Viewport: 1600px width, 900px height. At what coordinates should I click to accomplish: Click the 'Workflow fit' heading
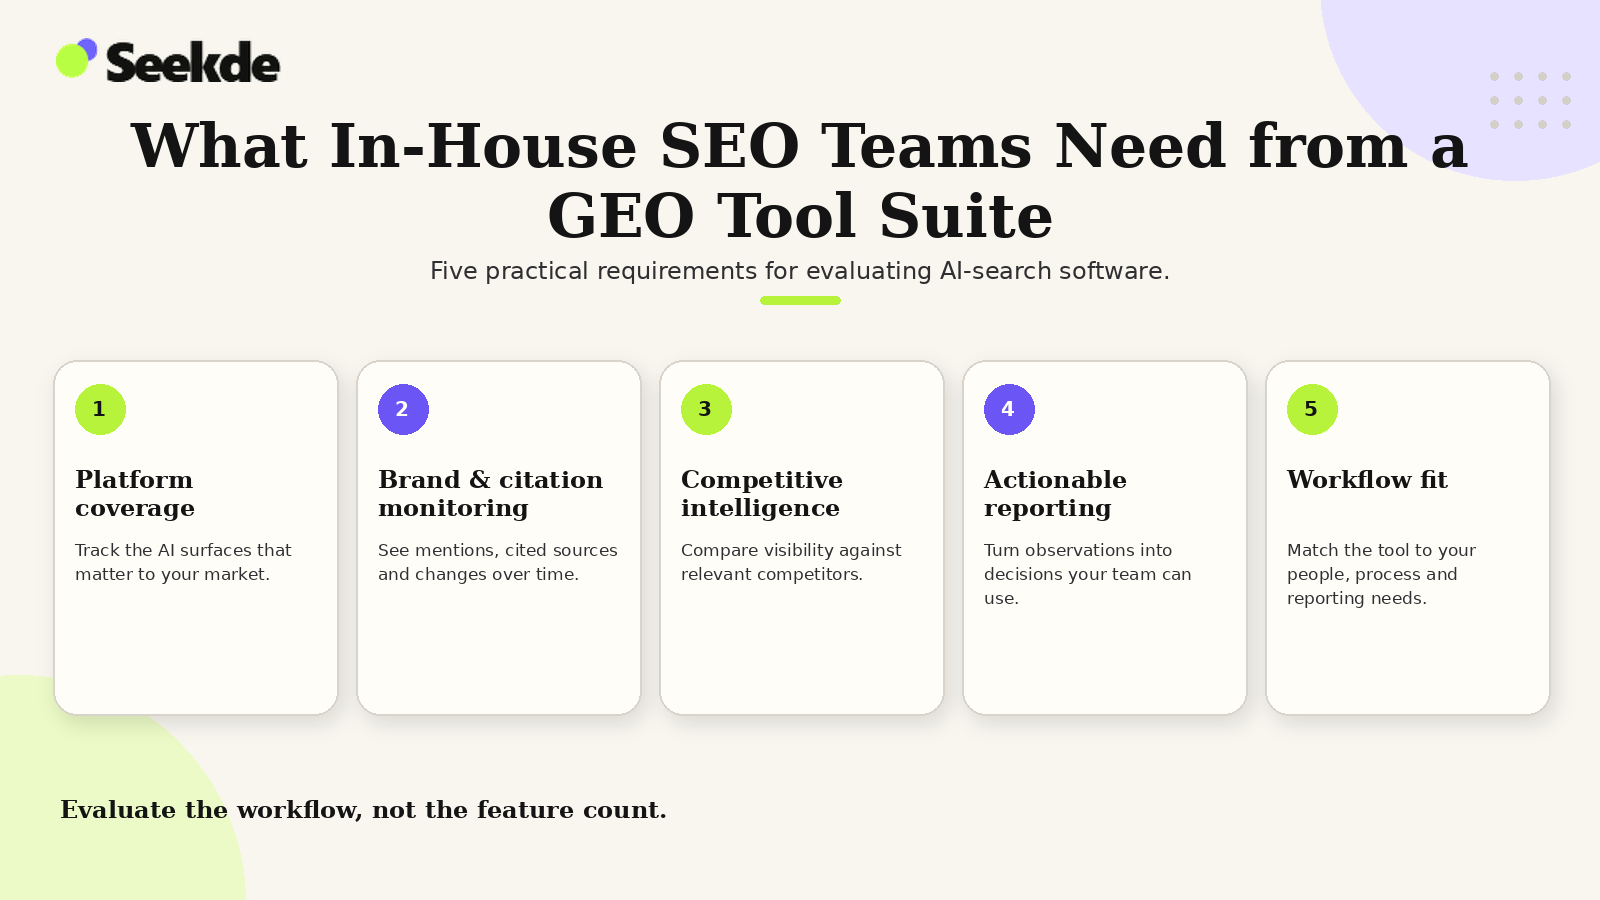point(1367,480)
